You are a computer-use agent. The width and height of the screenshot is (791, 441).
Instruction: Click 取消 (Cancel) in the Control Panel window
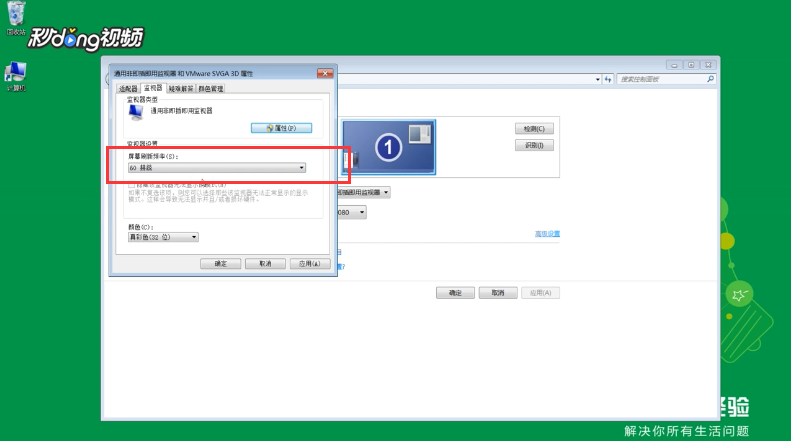[x=498, y=293]
